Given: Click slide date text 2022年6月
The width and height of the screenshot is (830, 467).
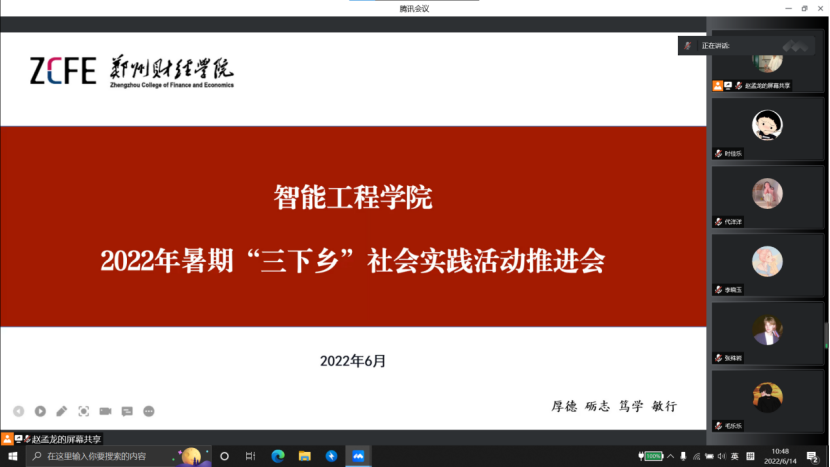Looking at the screenshot, I should point(353,361).
